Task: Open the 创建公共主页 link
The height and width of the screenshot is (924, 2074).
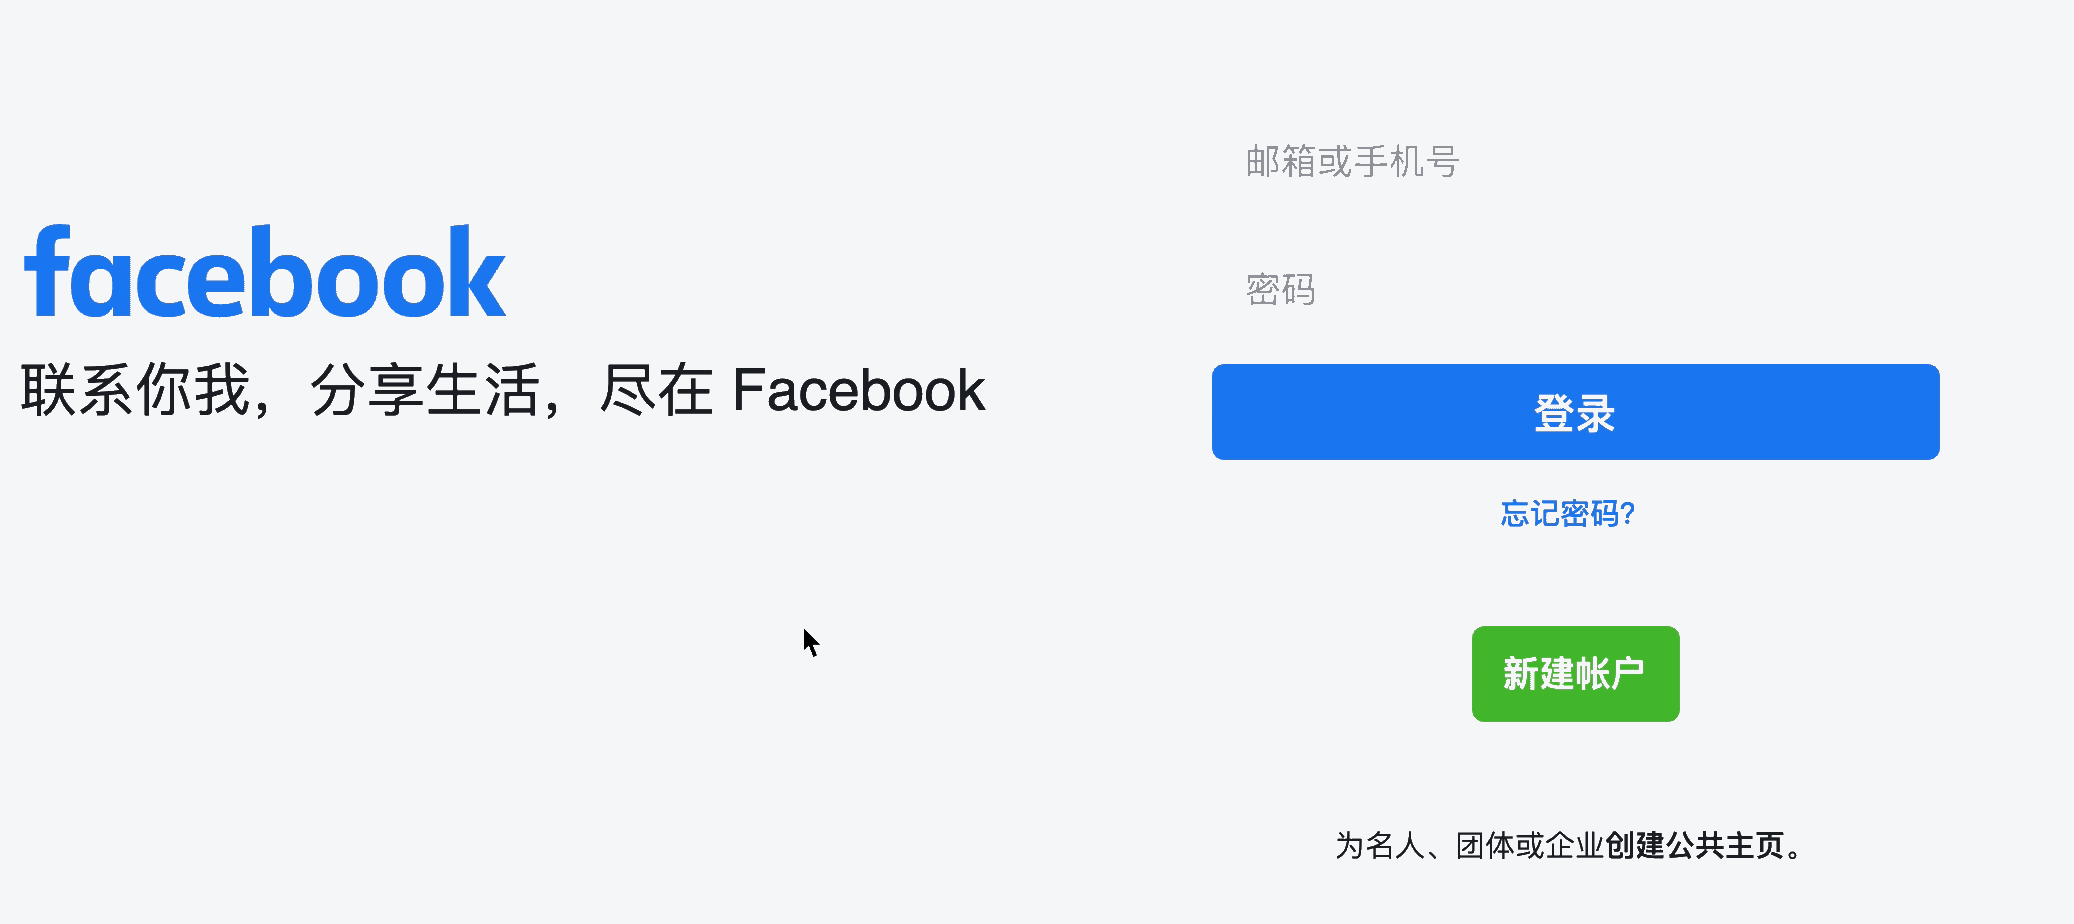Action: [x=1695, y=846]
